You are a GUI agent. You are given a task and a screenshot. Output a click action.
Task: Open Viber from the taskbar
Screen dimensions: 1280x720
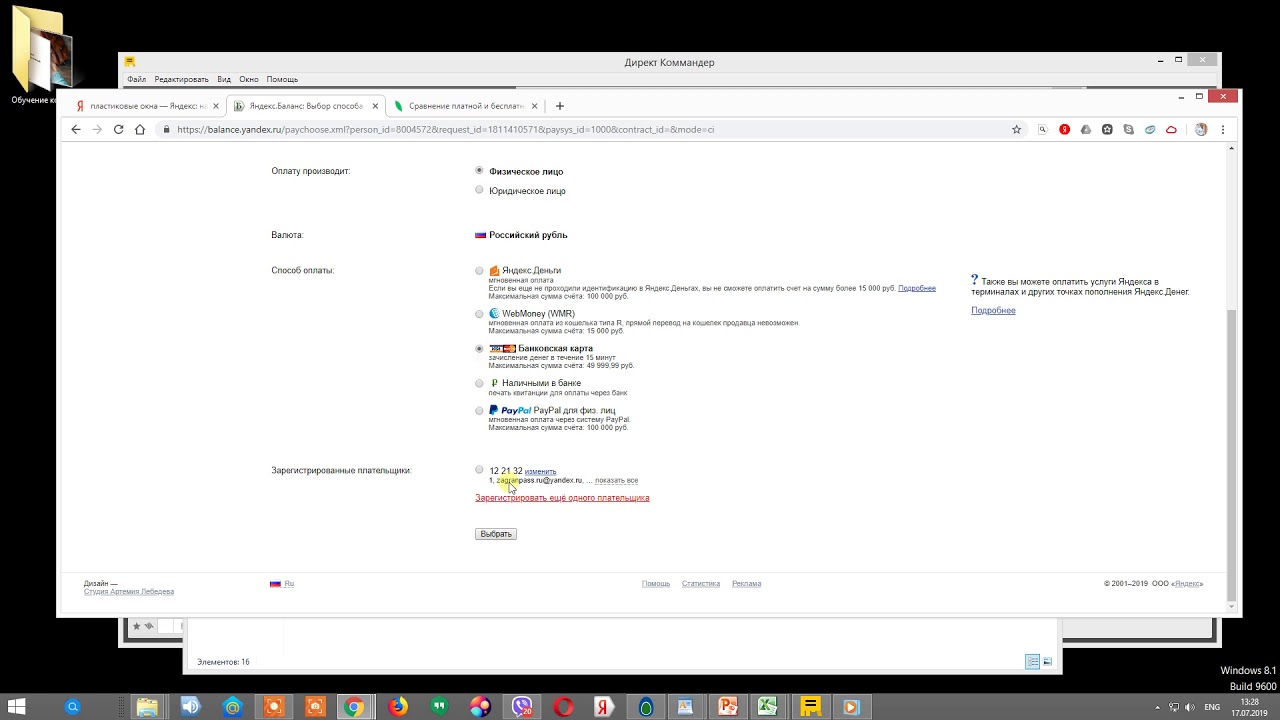(522, 707)
